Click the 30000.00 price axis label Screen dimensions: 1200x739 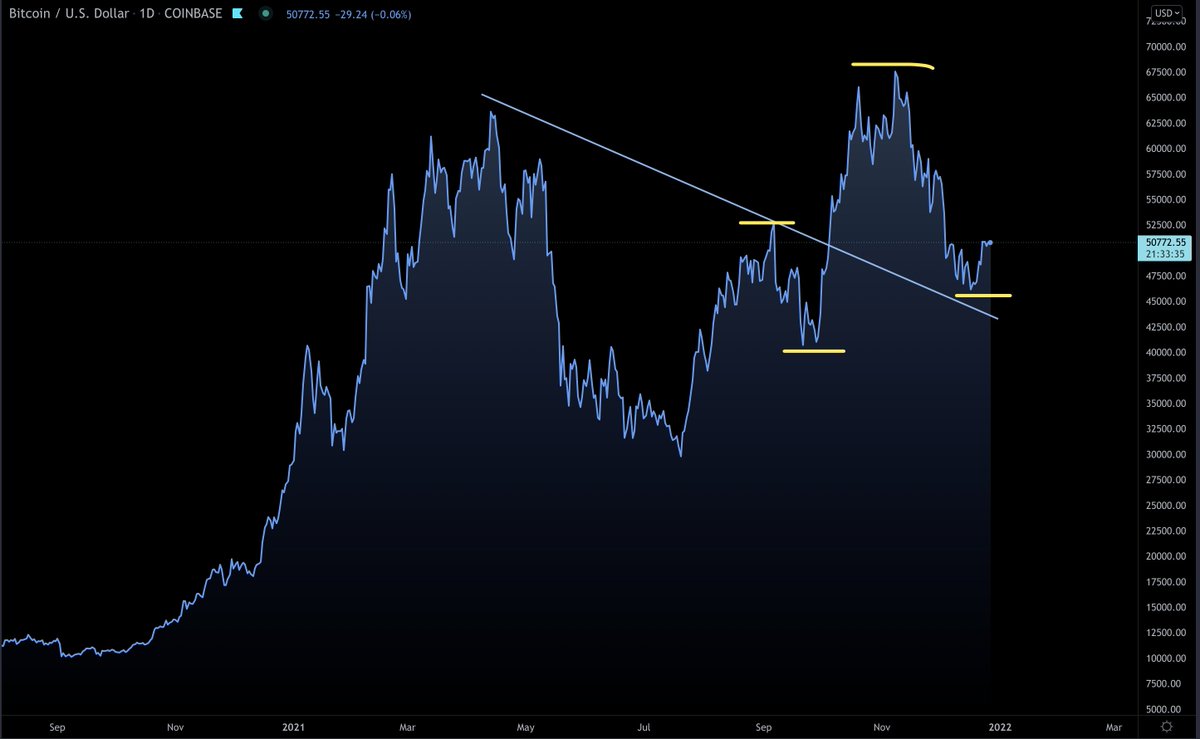click(1166, 454)
